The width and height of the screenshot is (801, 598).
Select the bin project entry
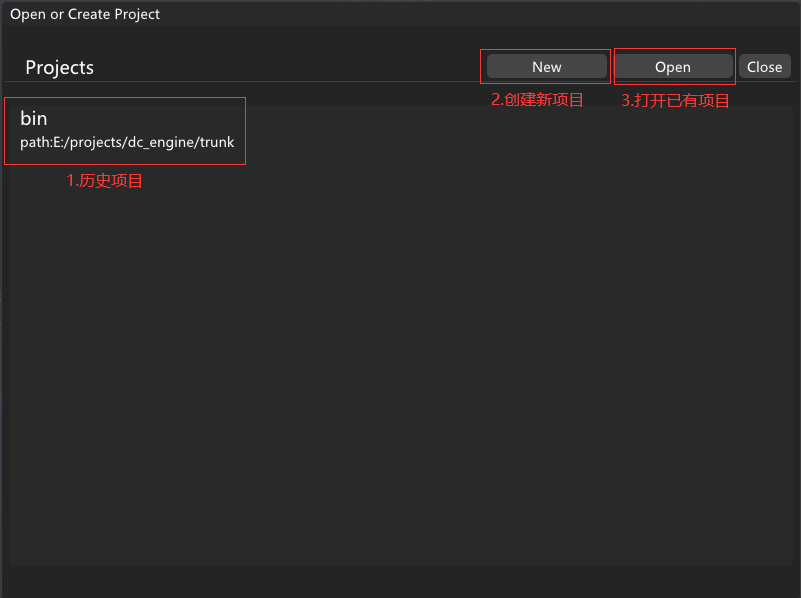click(34, 119)
